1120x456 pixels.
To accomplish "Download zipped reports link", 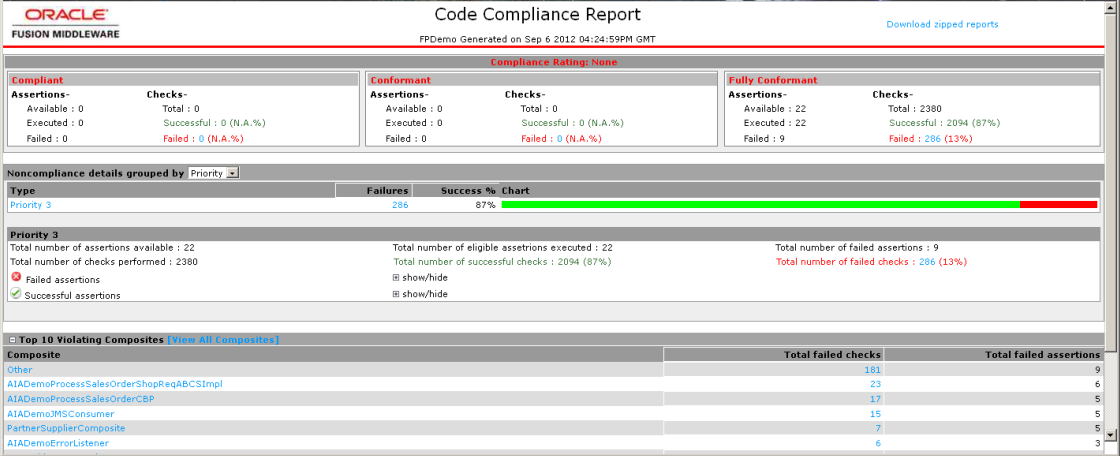I will click(x=942, y=24).
